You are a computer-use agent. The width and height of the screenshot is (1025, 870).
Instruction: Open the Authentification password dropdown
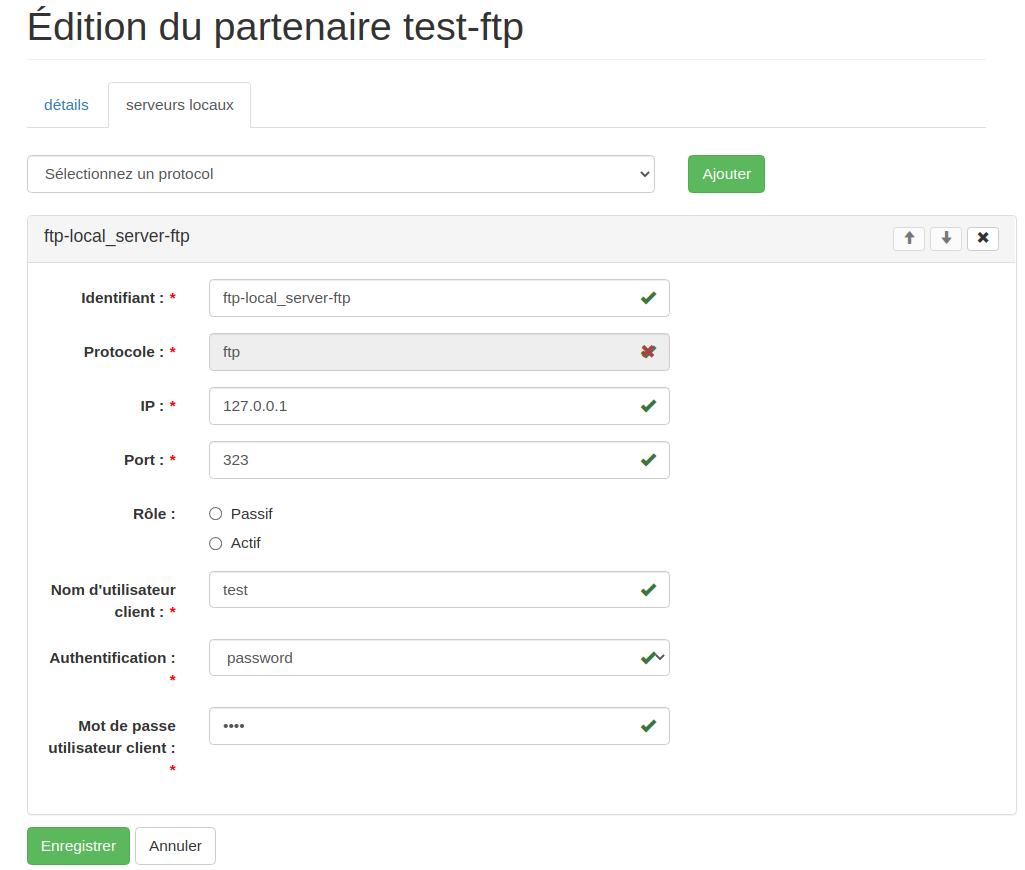pyautogui.click(x=439, y=658)
